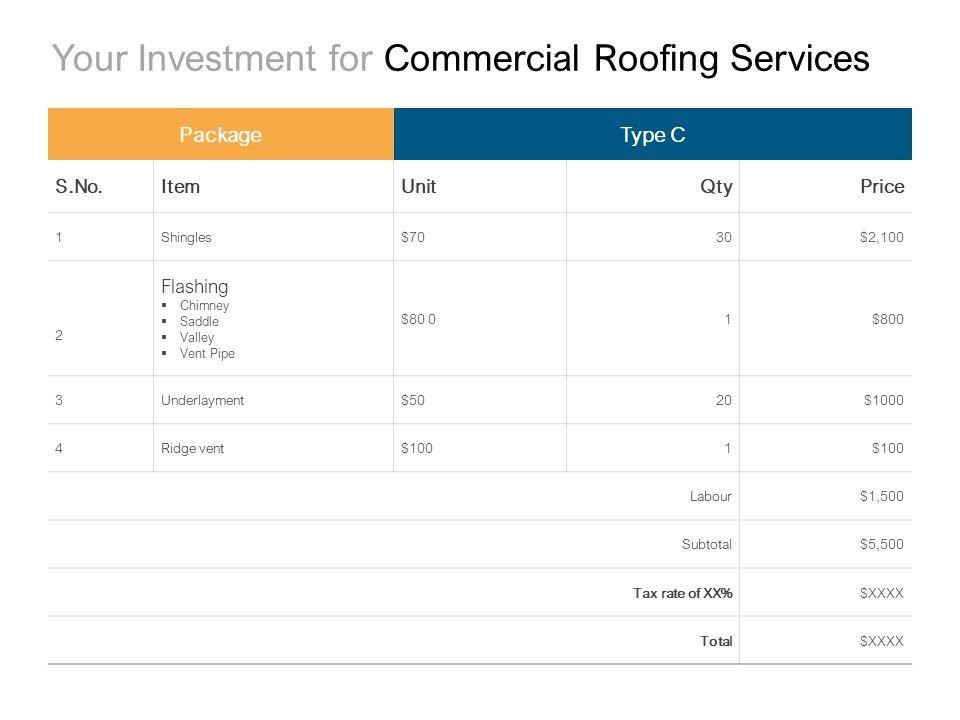Image resolution: width=960 pixels, height=720 pixels.
Task: Click the $100 Ridge vent unit price
Action: pos(415,448)
